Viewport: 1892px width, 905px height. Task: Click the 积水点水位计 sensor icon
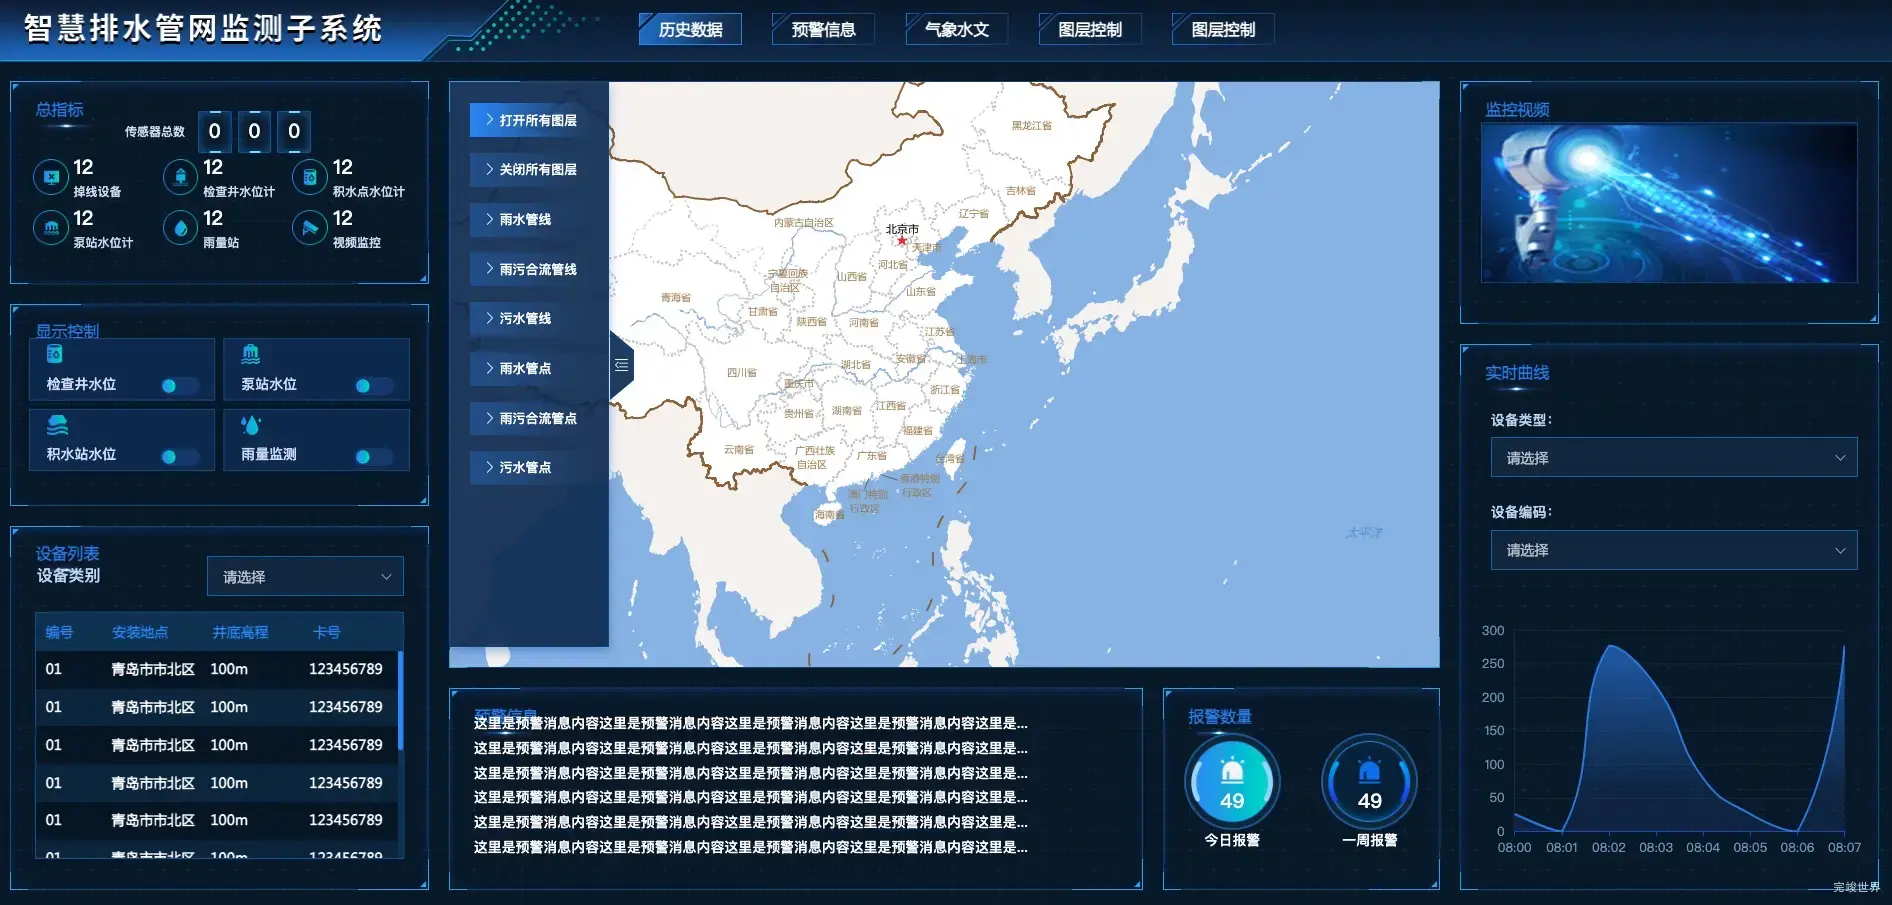[x=310, y=177]
